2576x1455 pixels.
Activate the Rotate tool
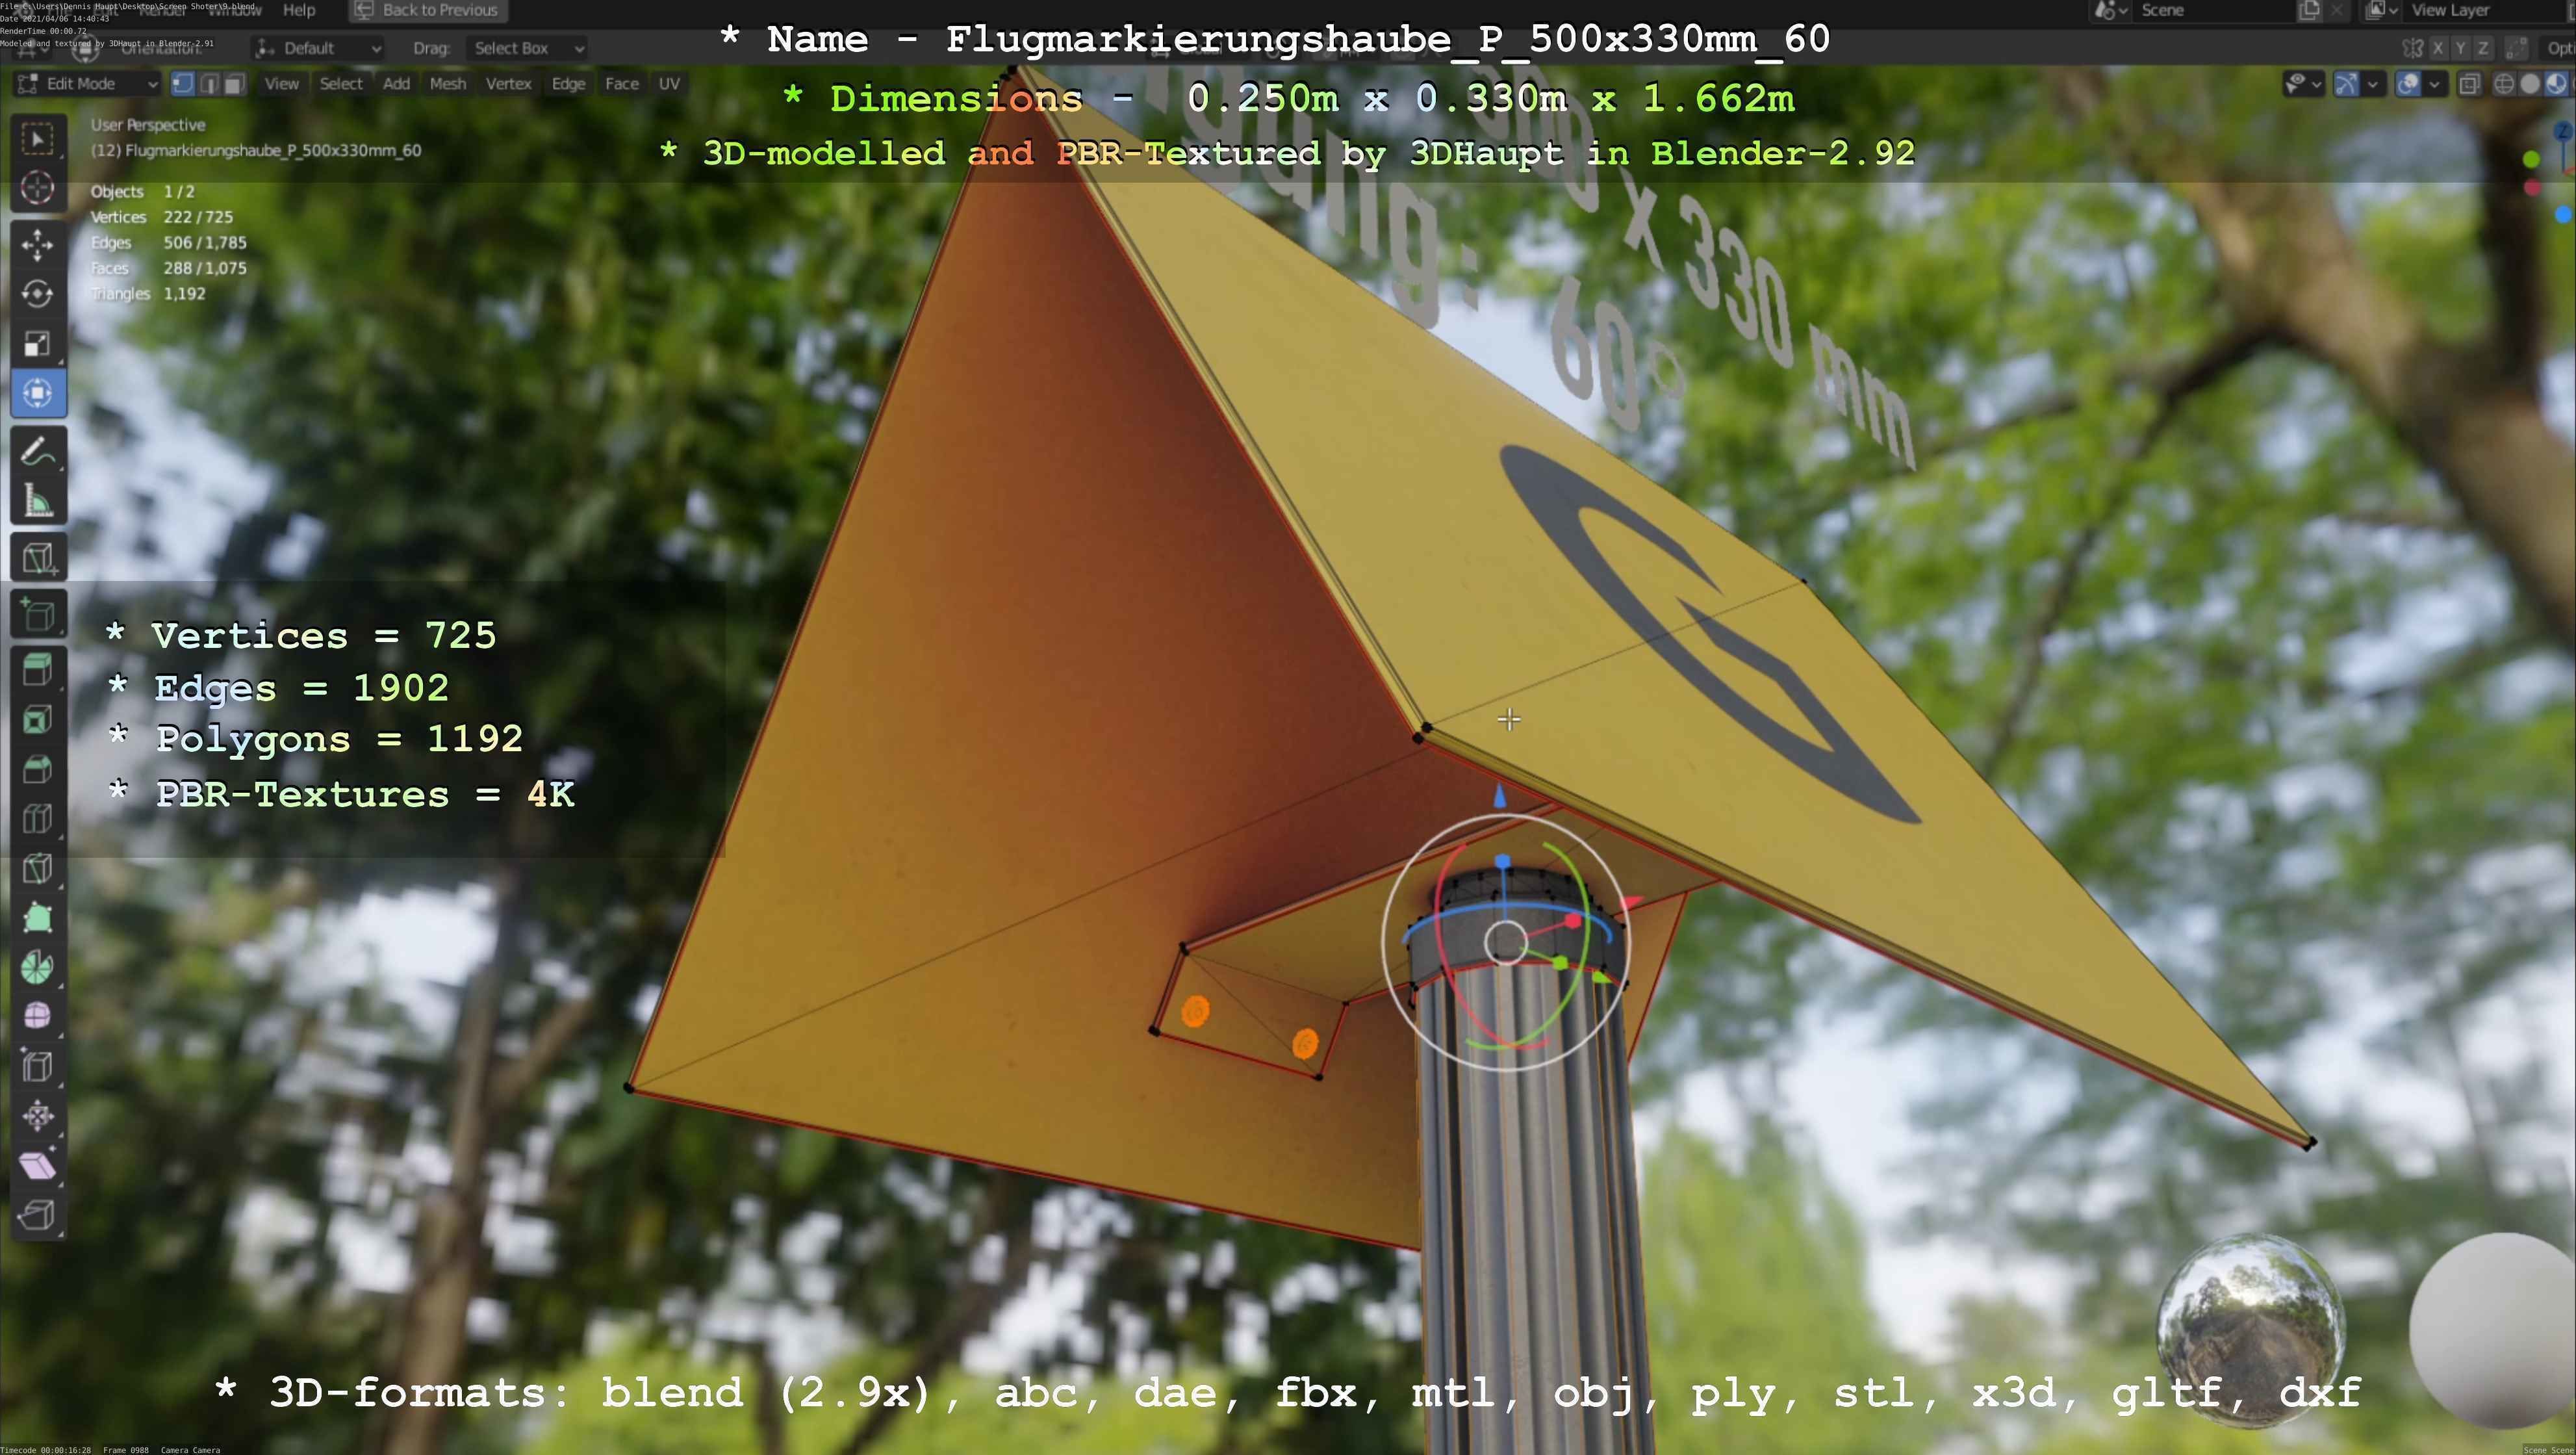(x=38, y=294)
